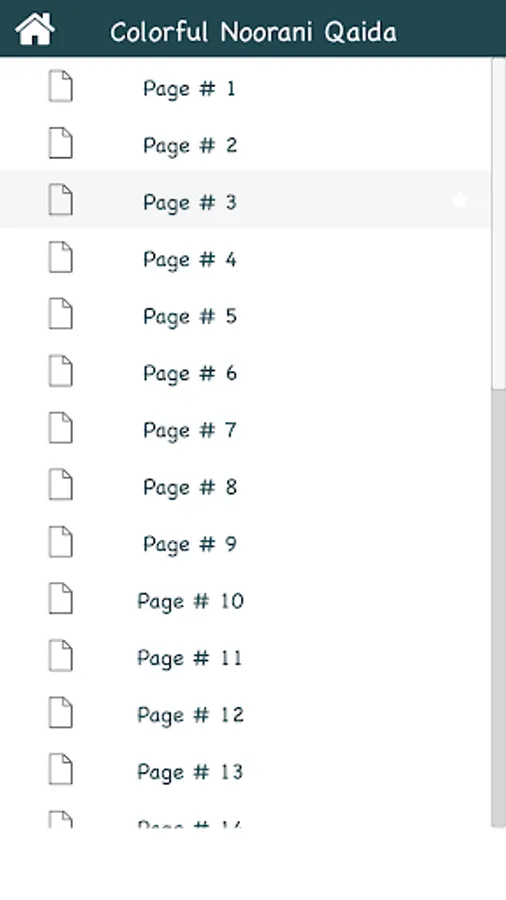Screen dimensions: 506x900
Task: Select Page # 13 in the list
Action: tap(246, 769)
